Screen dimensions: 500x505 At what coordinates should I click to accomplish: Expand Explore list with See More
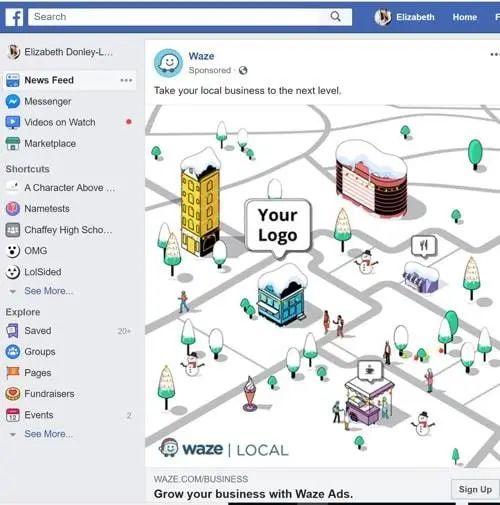[x=48, y=434]
